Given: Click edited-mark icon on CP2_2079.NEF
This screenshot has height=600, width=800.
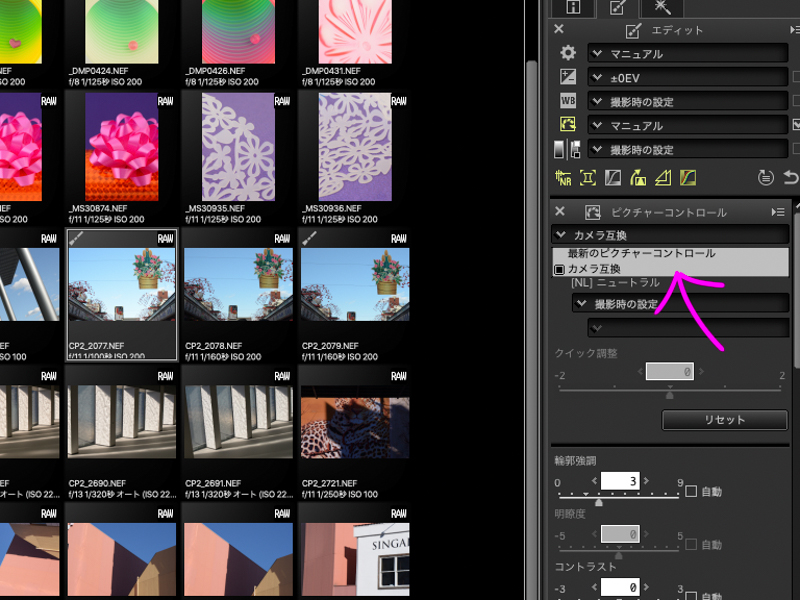Looking at the screenshot, I should [309, 238].
